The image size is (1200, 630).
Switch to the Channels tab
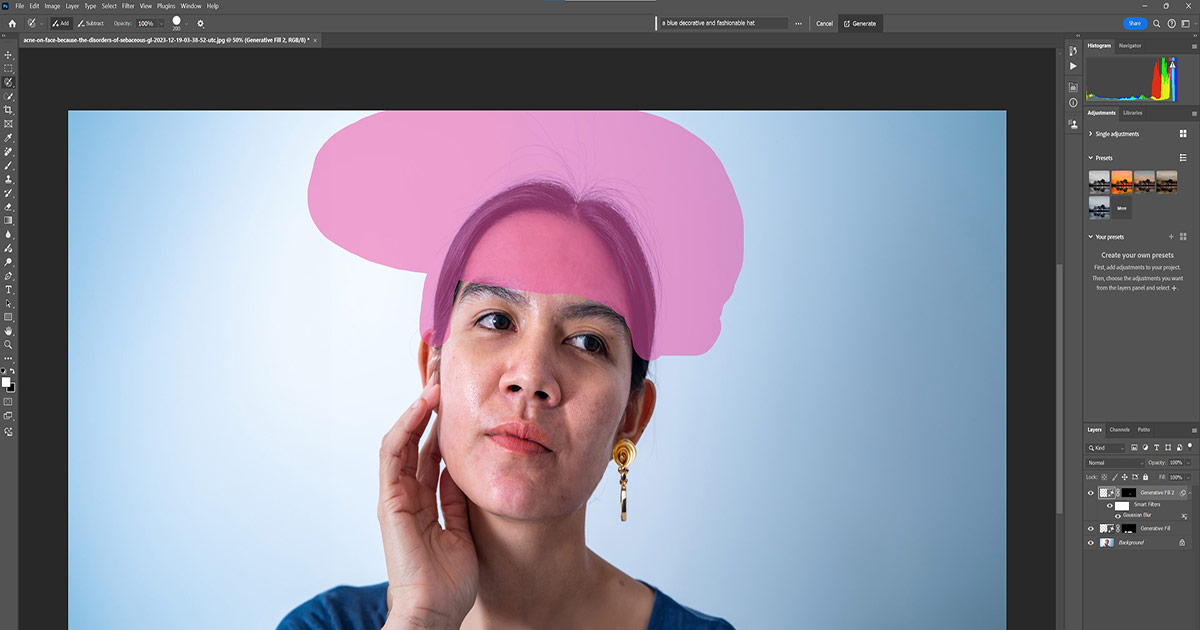click(1120, 430)
